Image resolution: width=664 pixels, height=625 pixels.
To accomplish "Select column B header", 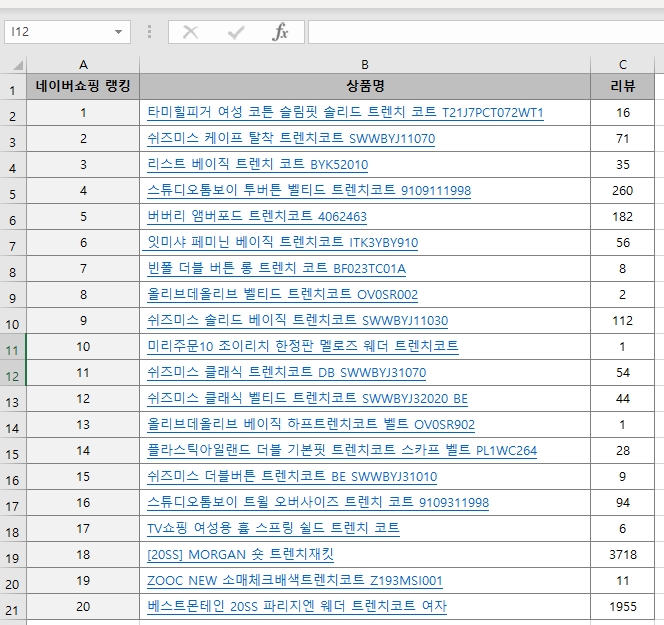I will [x=365, y=65].
